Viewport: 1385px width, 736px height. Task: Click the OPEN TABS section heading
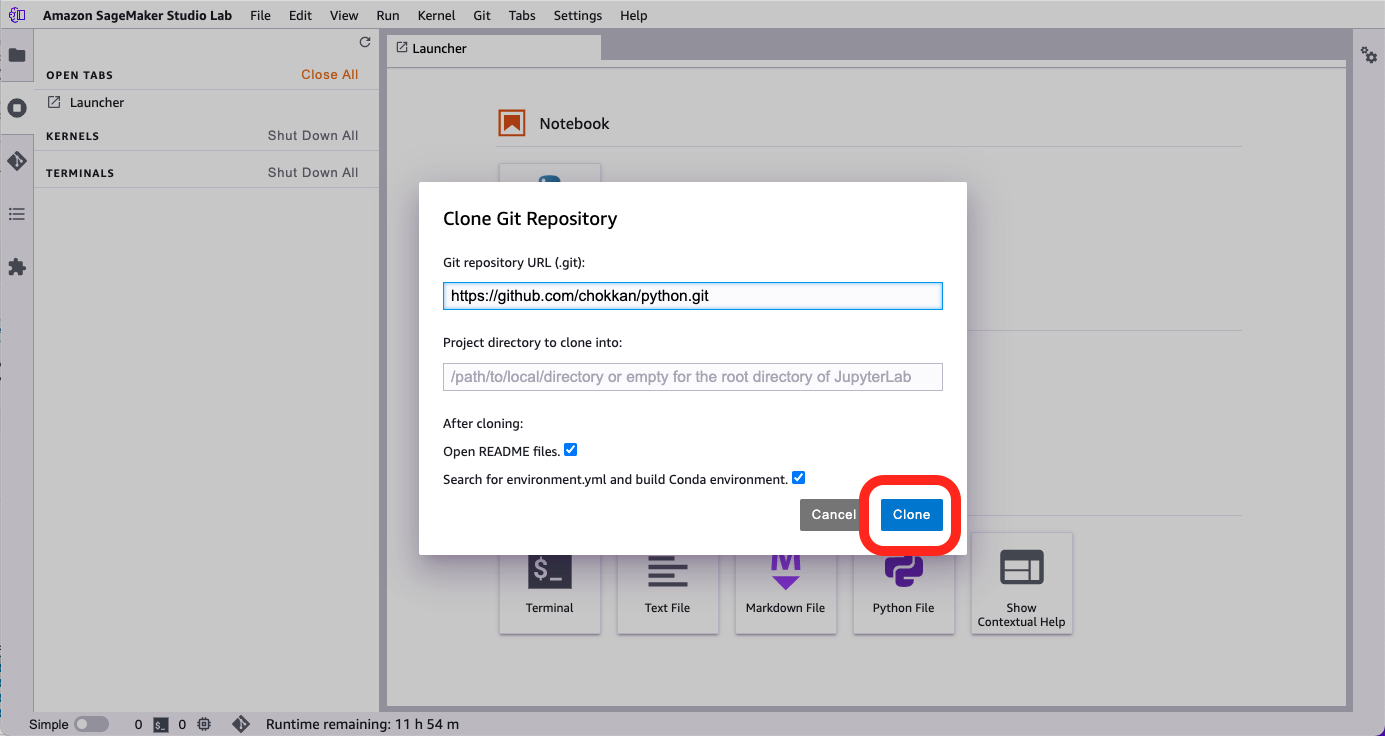tap(80, 76)
